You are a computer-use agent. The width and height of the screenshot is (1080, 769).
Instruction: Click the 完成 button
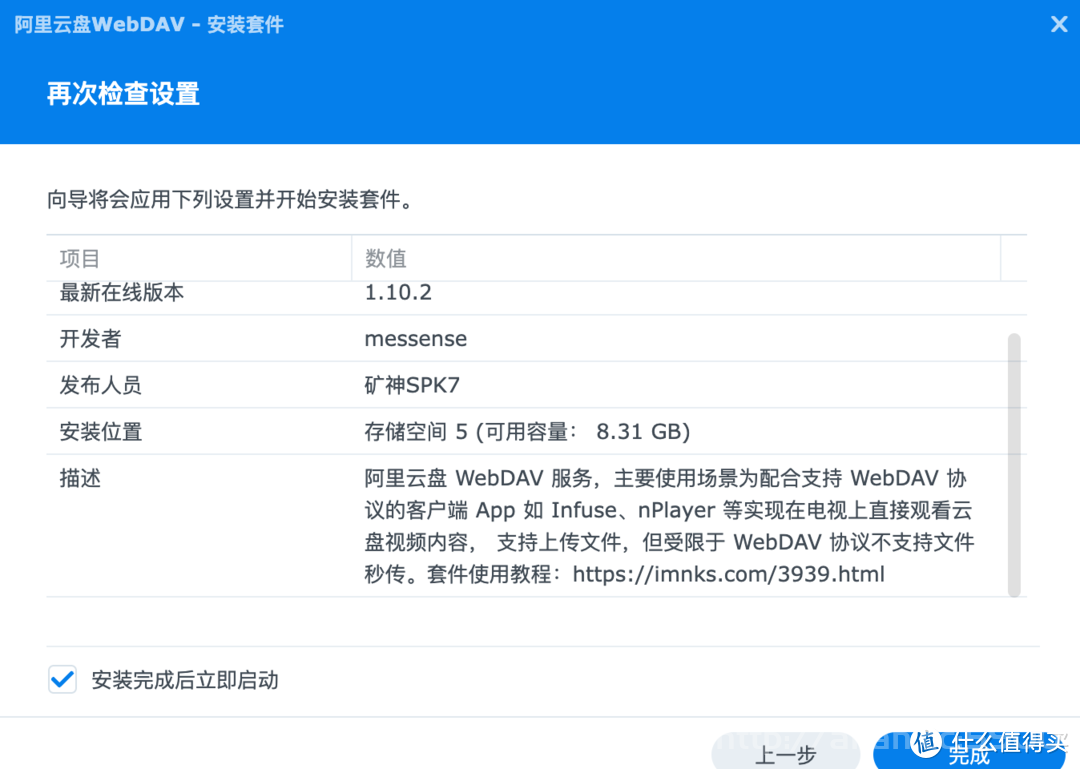pos(969,753)
